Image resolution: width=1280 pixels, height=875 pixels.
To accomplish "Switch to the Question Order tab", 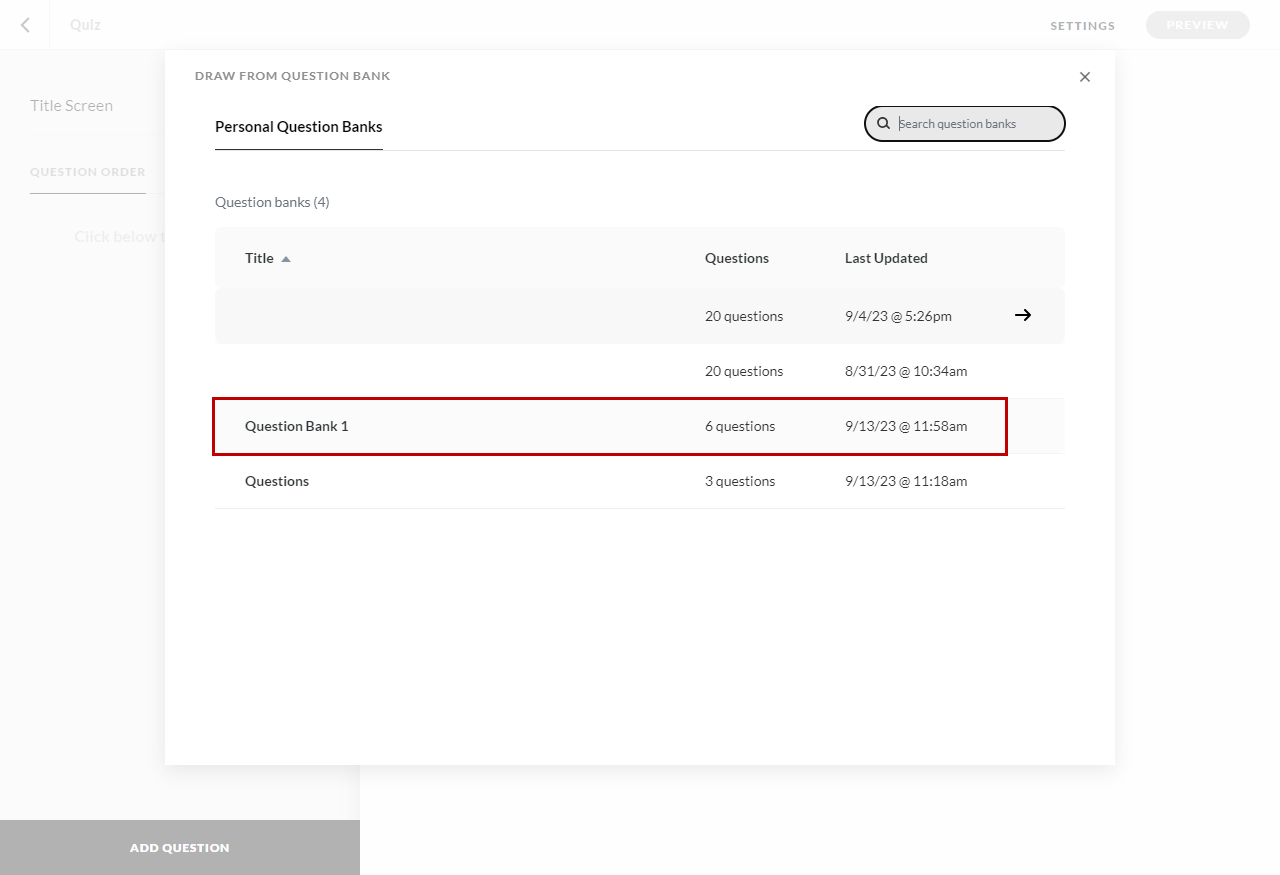I will click(x=88, y=172).
